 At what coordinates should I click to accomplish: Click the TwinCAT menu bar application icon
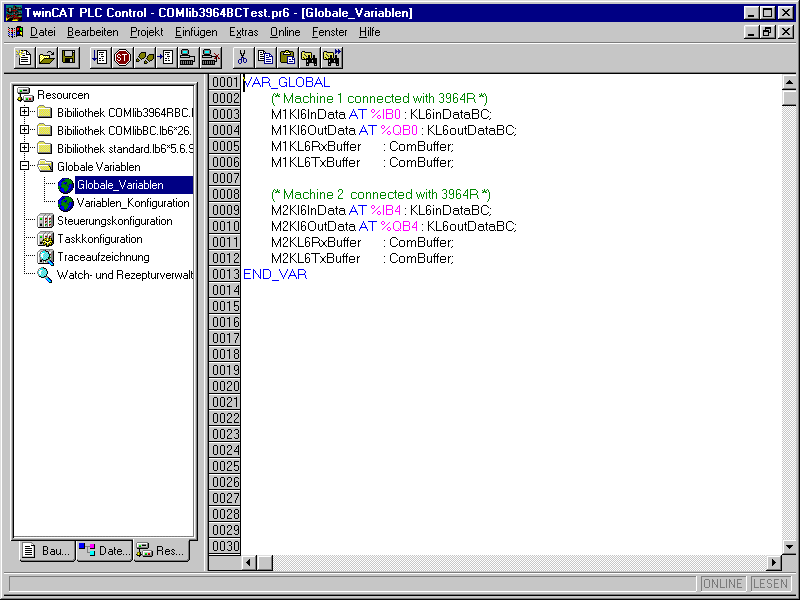15,32
